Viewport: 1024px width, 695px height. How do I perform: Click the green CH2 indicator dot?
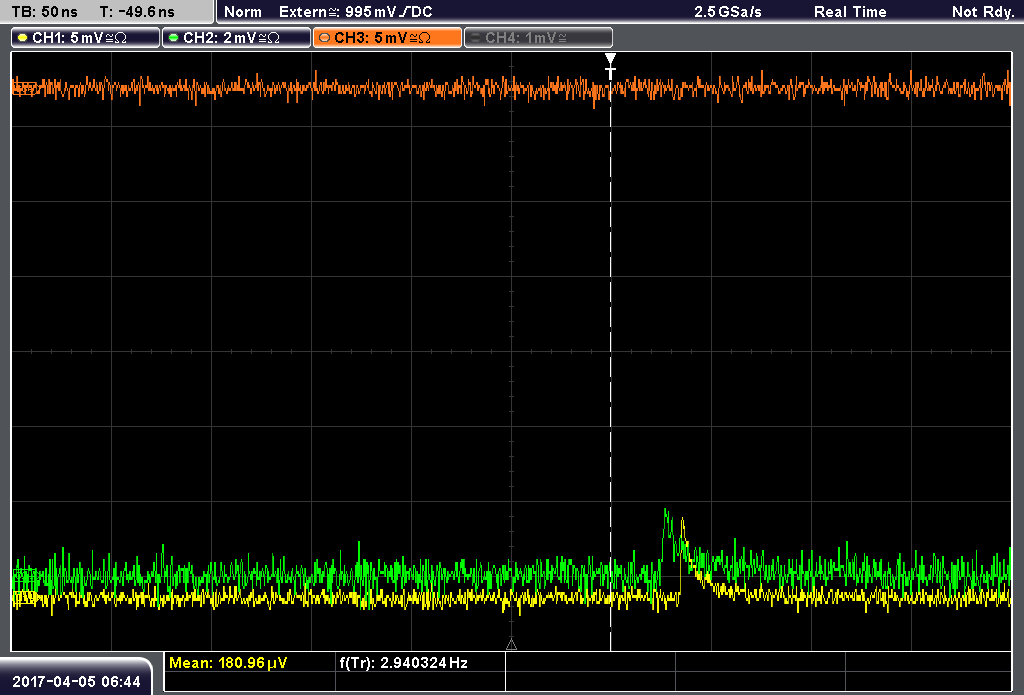pyautogui.click(x=174, y=38)
